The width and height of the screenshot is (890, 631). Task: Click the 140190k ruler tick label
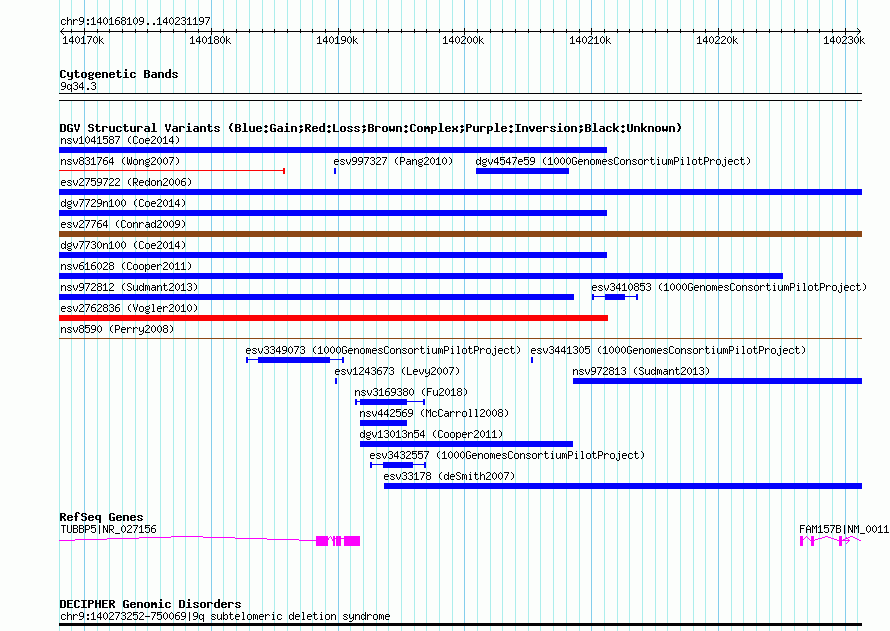337,40
